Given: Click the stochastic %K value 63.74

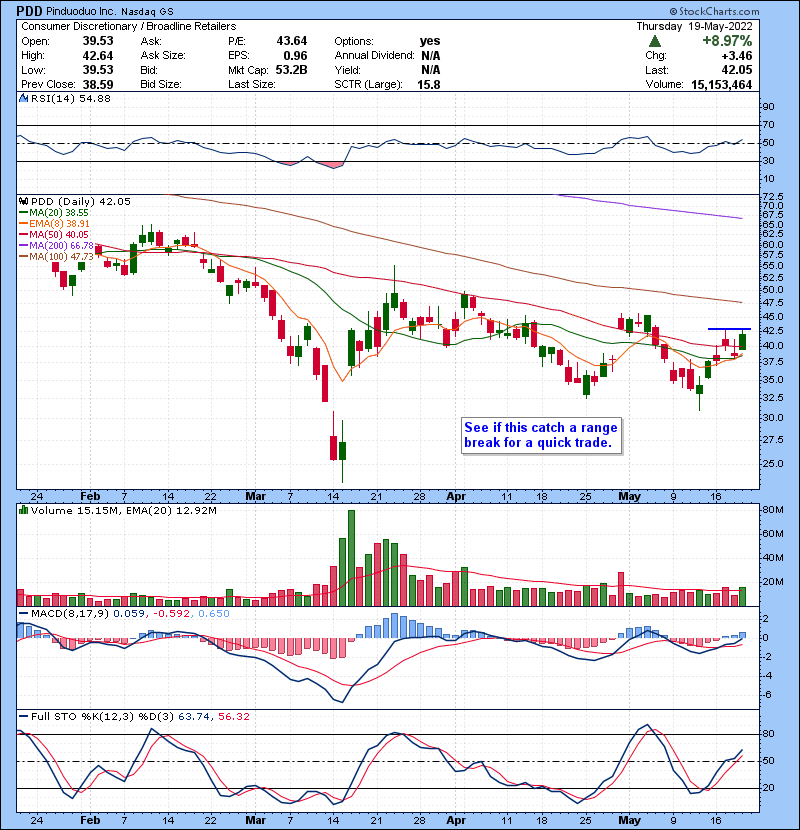Looking at the screenshot, I should pos(194,716).
